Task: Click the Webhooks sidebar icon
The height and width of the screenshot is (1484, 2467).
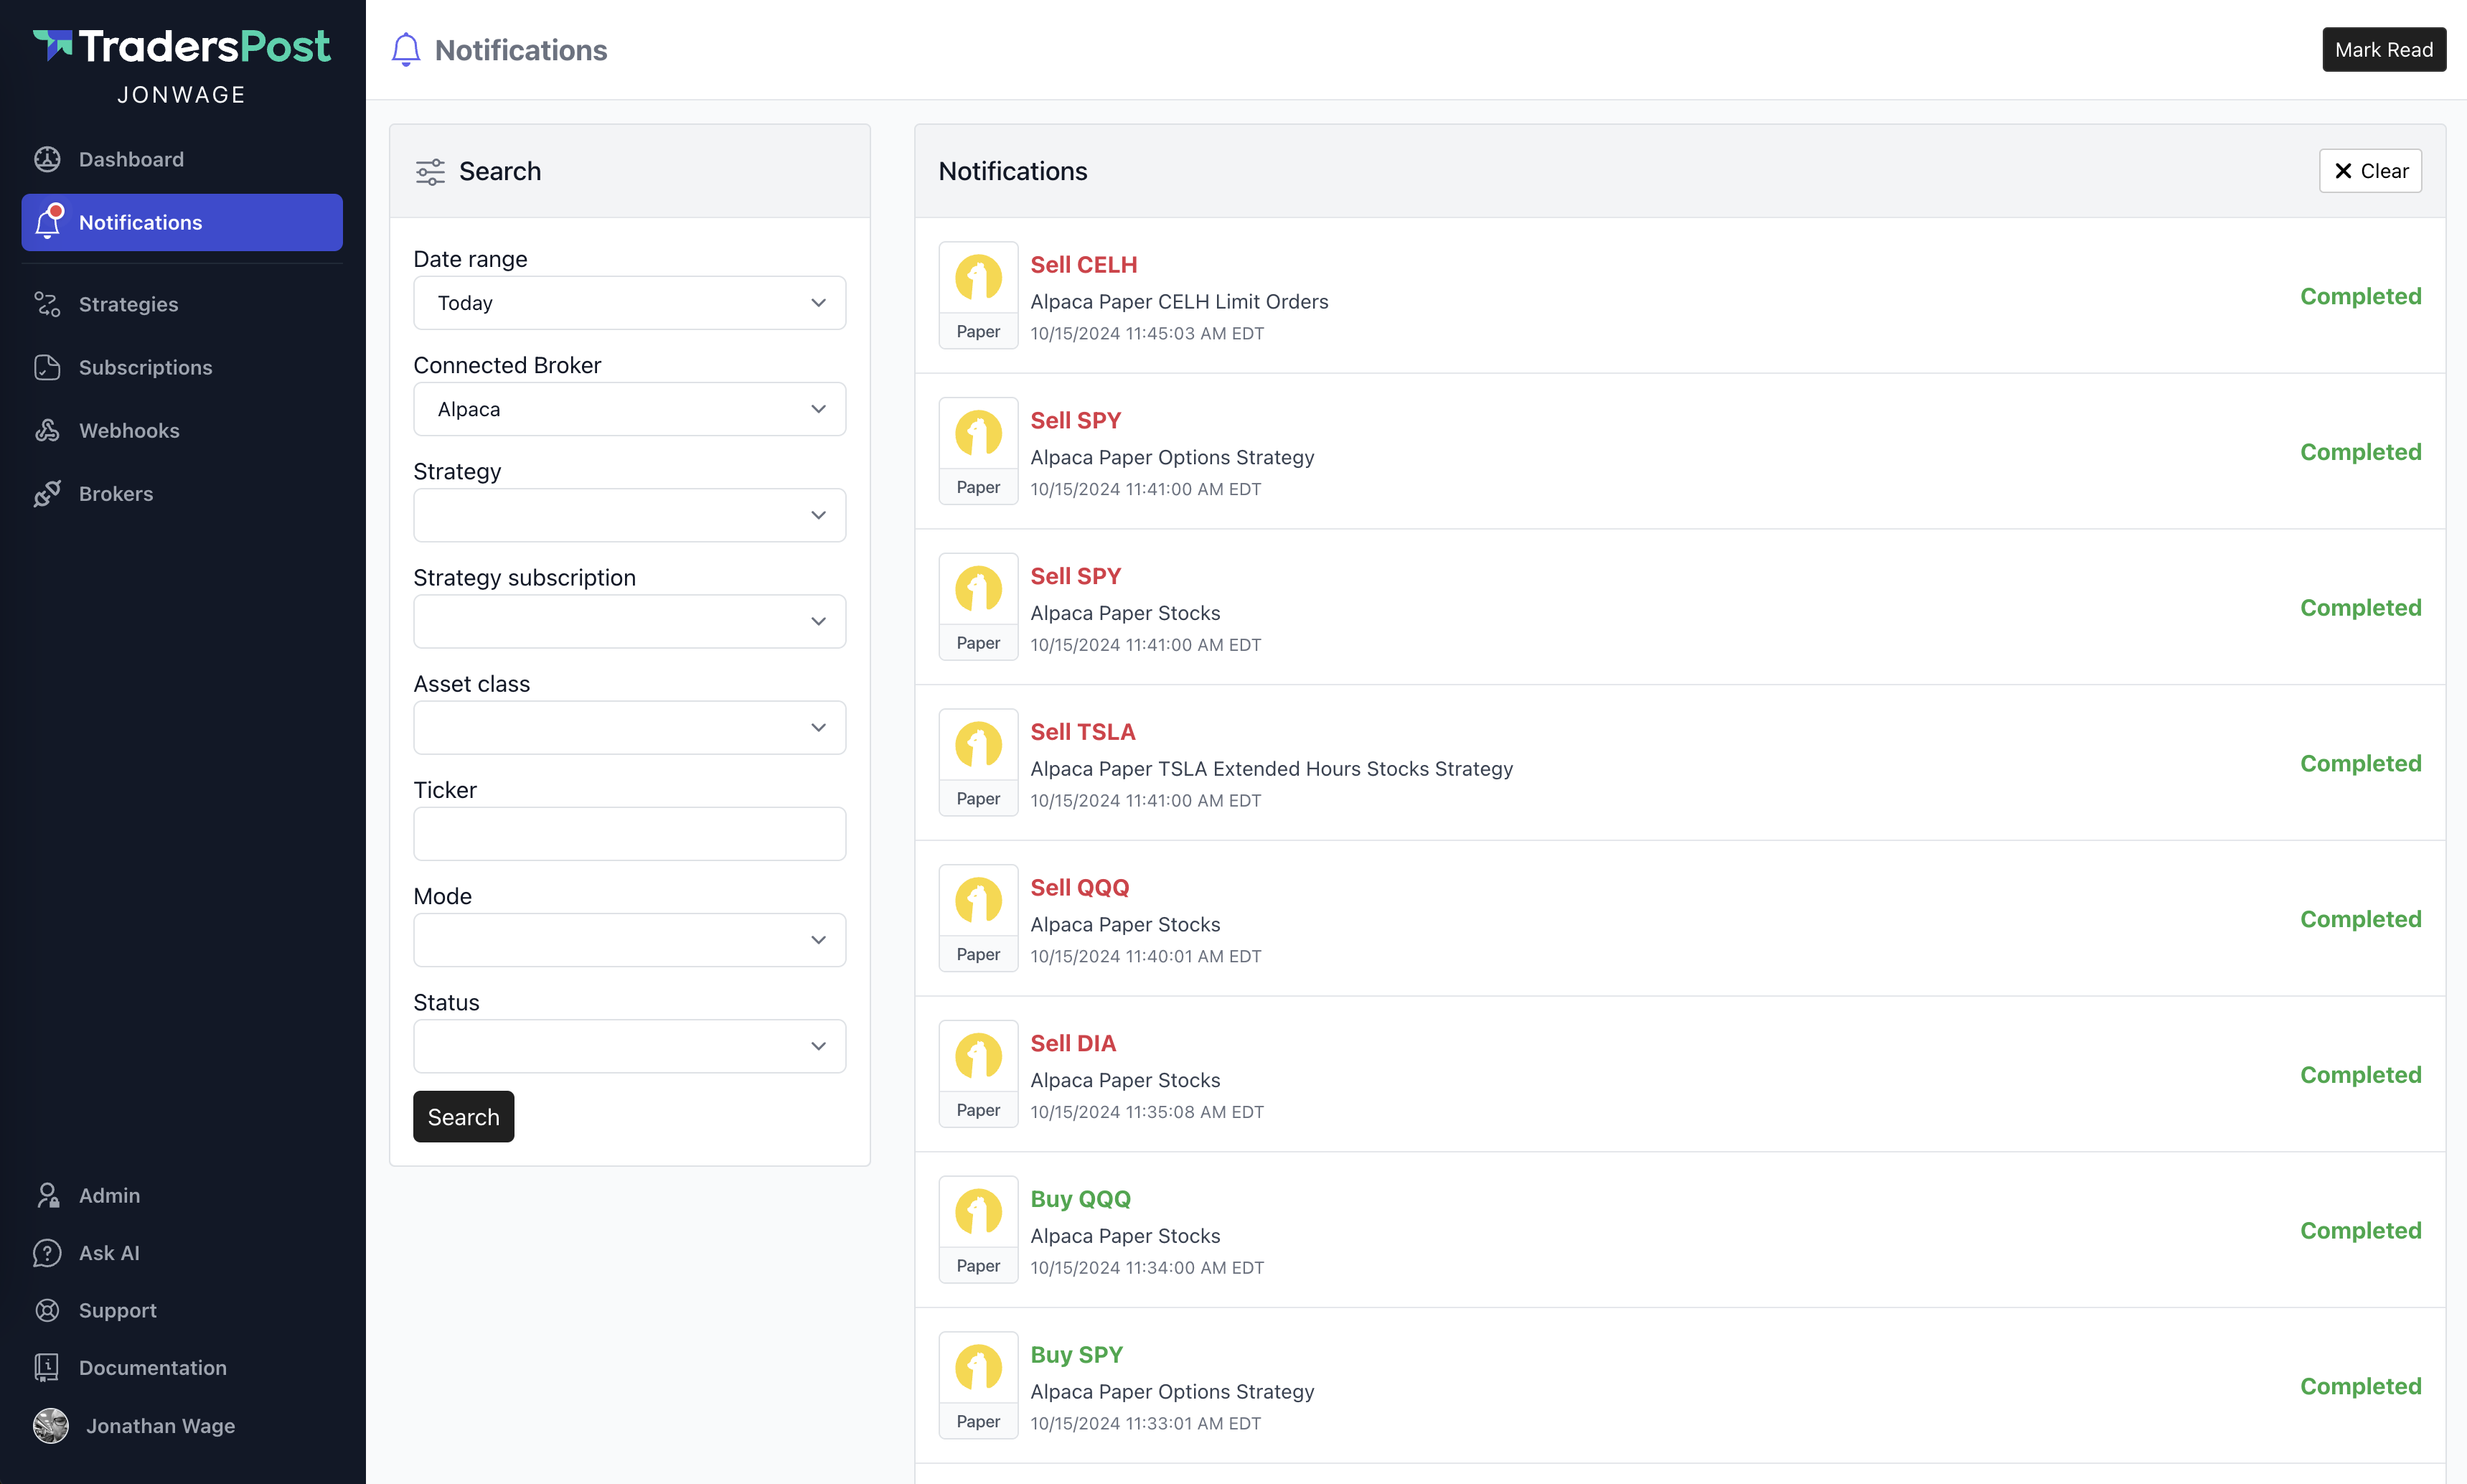Action: 47,430
